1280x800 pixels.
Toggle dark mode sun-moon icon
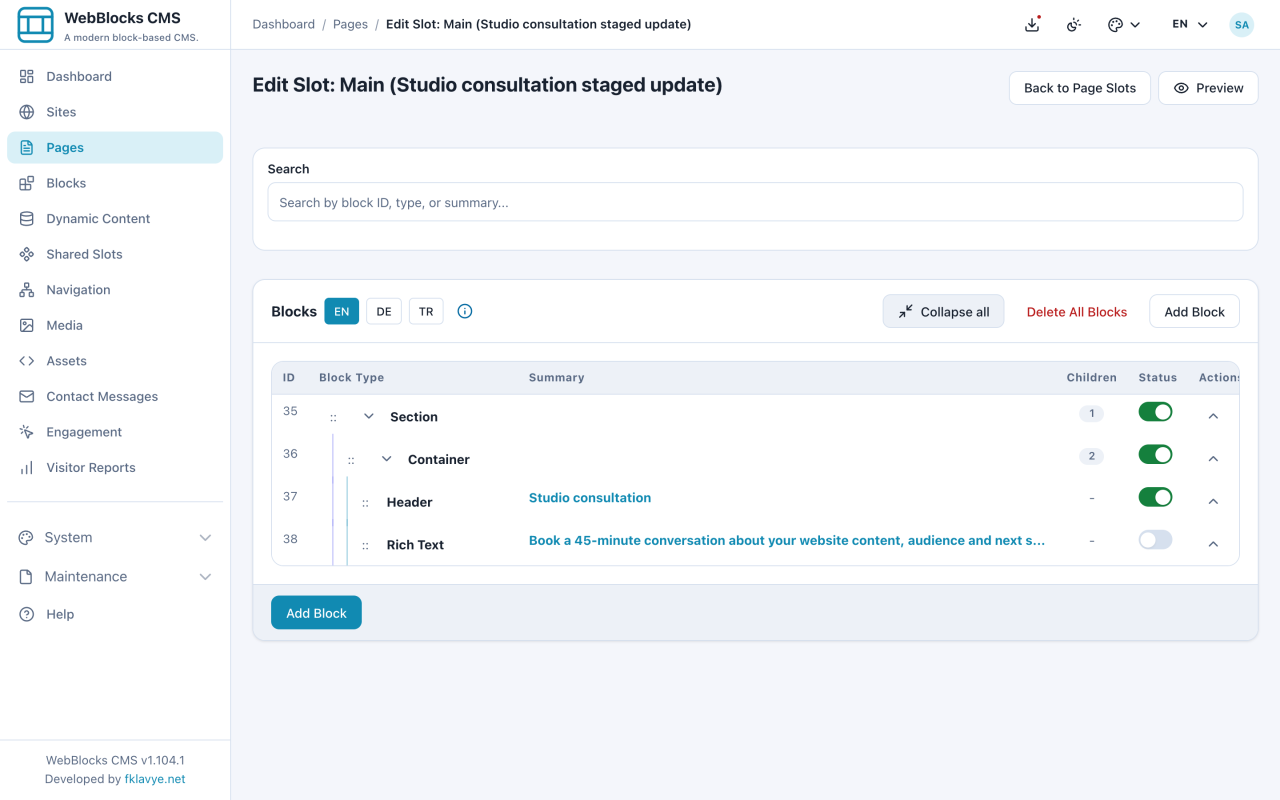point(1074,25)
